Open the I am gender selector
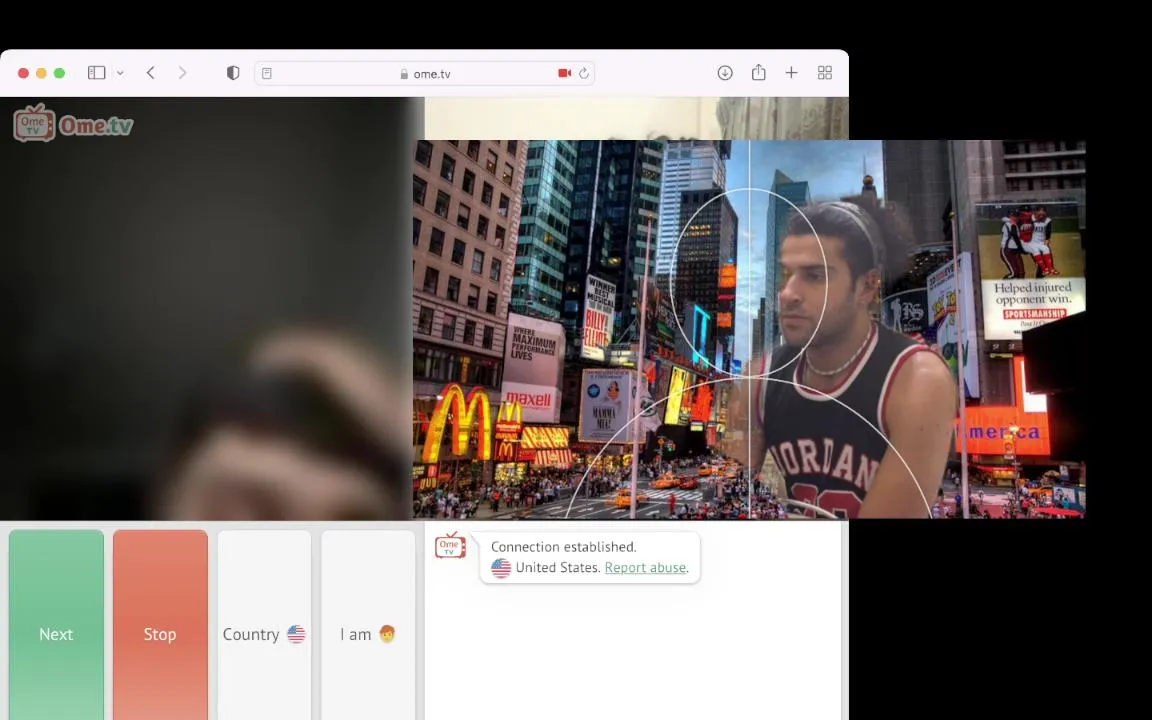Screen dimensions: 1152x720 tap(368, 625)
